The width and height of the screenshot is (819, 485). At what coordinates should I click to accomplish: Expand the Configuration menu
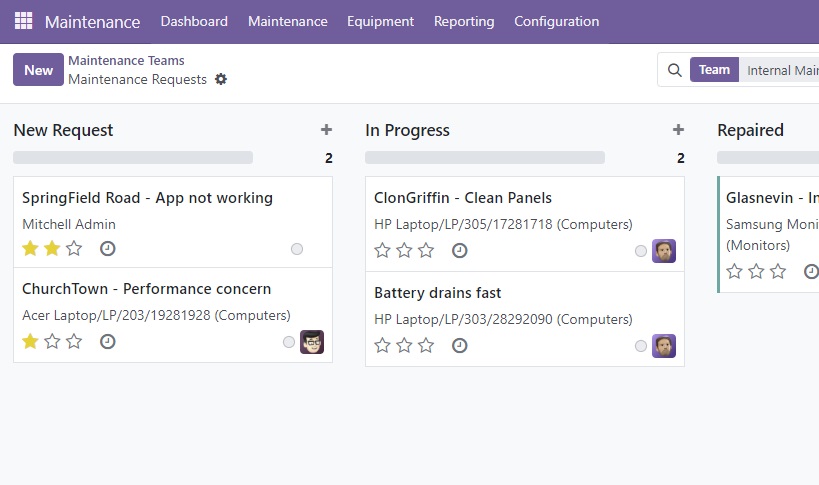[x=556, y=21]
